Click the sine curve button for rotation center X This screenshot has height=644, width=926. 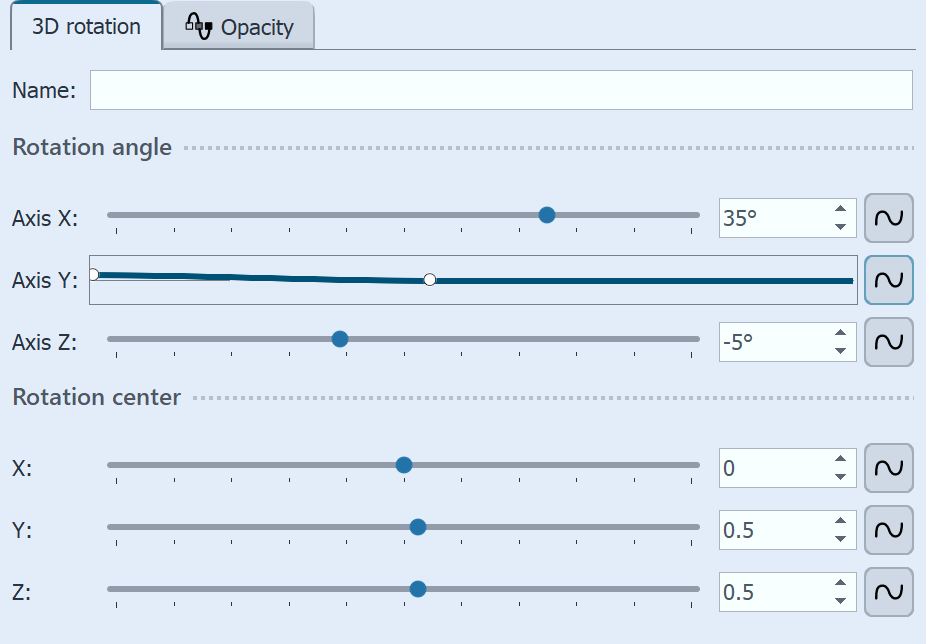[x=888, y=467]
